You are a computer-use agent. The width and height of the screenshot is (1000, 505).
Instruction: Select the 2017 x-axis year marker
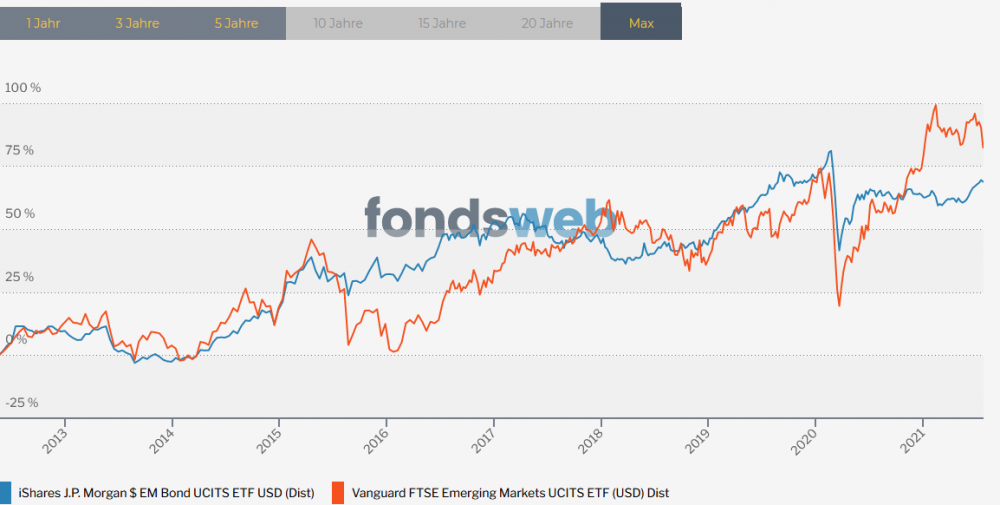tap(486, 440)
